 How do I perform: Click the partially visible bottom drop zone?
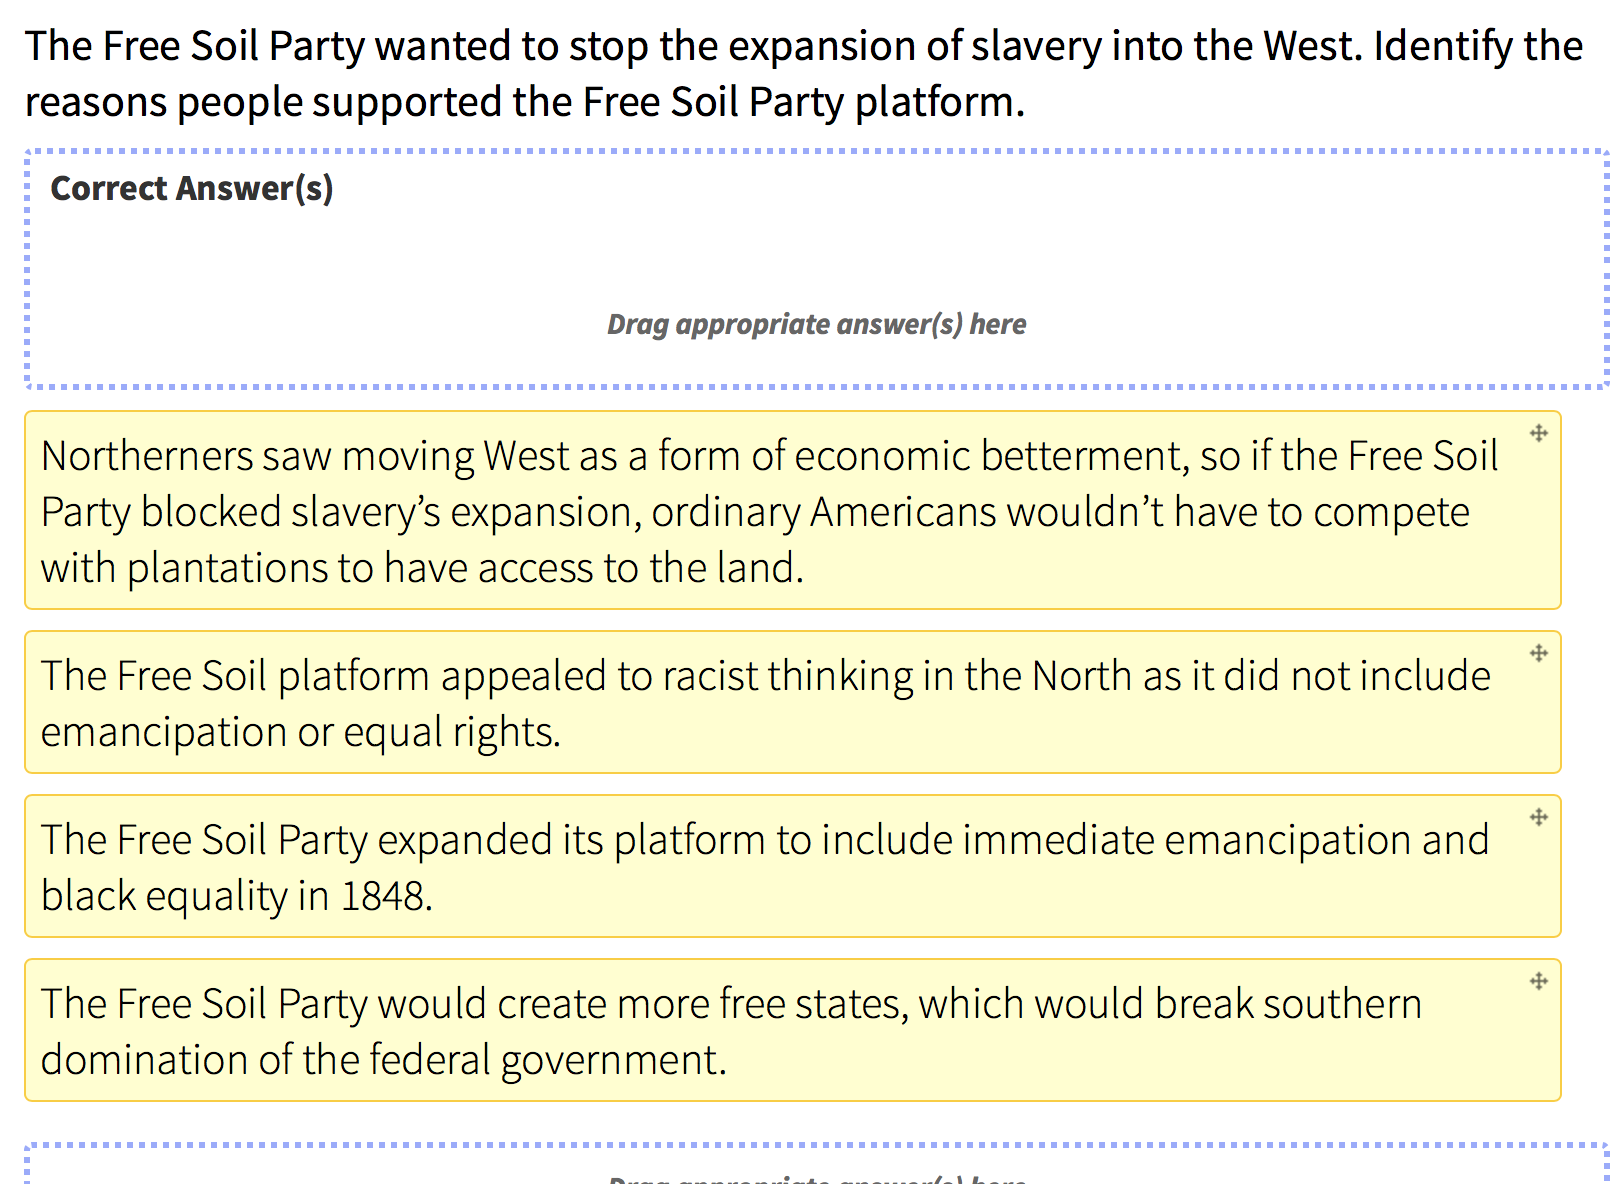pos(816,1164)
